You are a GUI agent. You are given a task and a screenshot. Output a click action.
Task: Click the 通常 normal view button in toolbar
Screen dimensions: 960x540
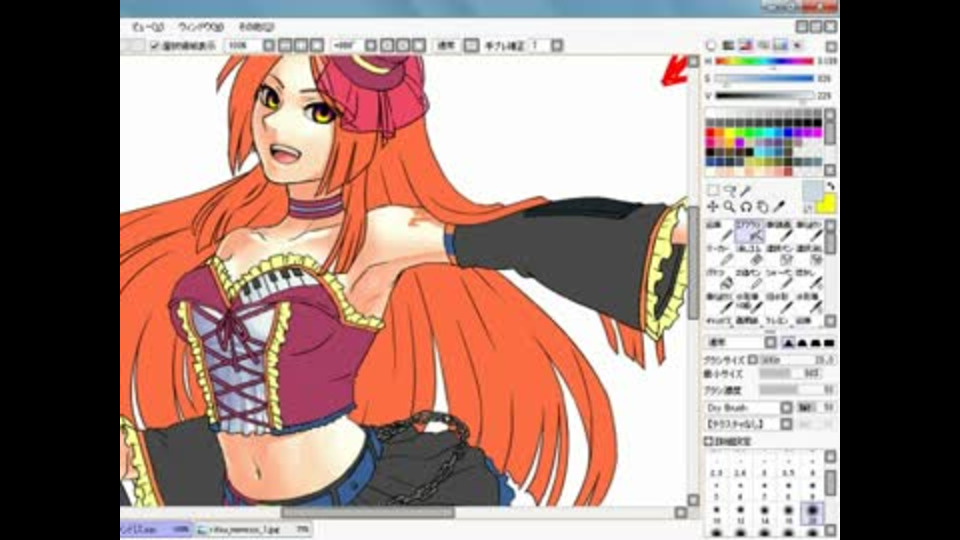[x=446, y=45]
